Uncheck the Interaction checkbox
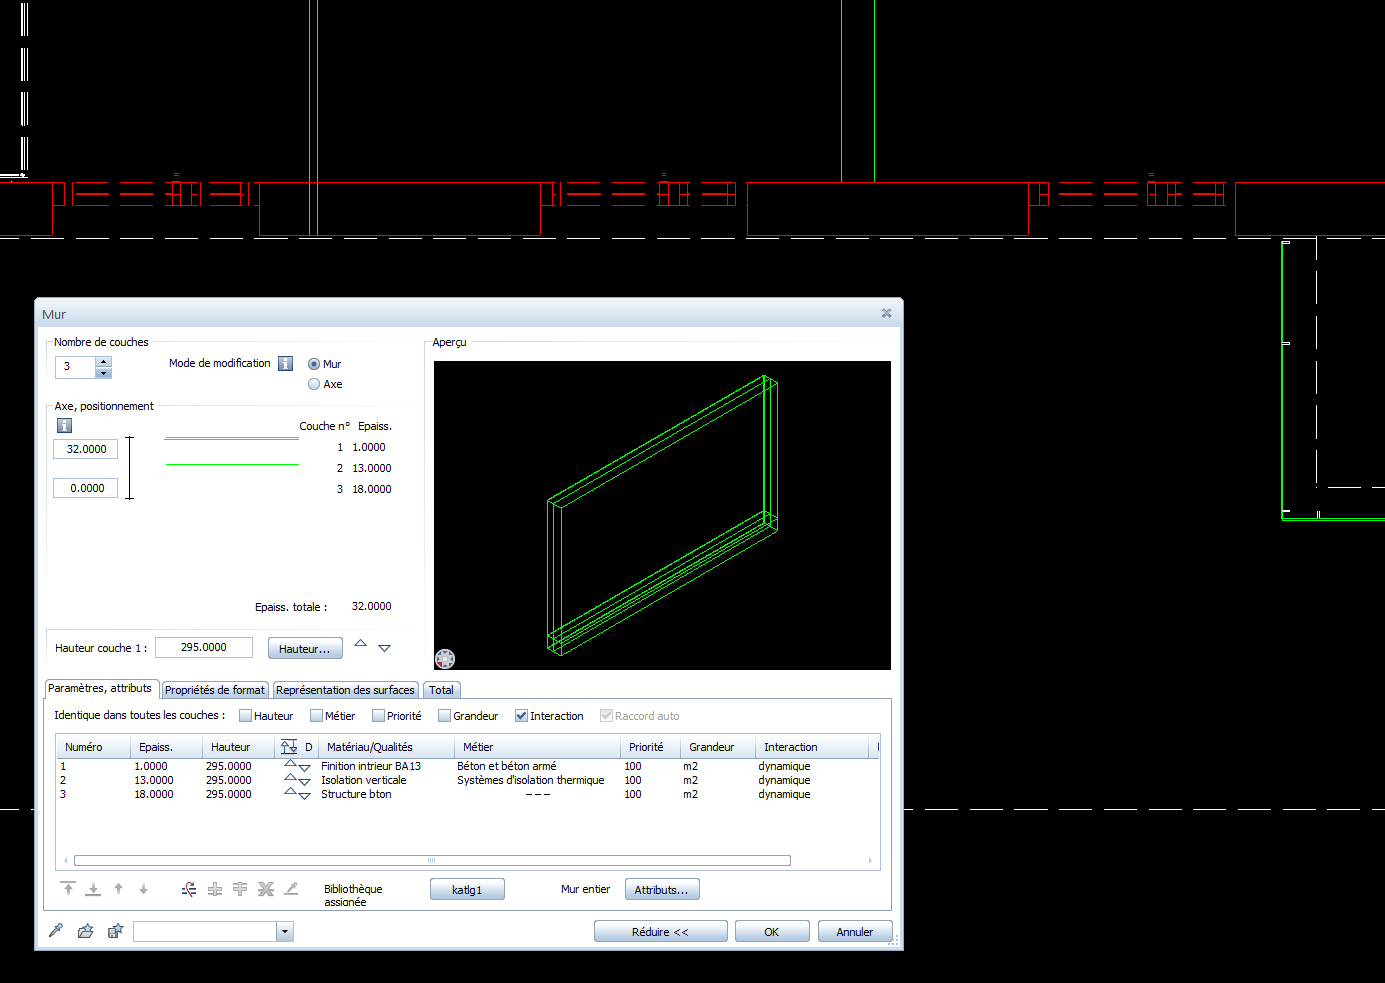The image size is (1385, 983). coord(521,716)
